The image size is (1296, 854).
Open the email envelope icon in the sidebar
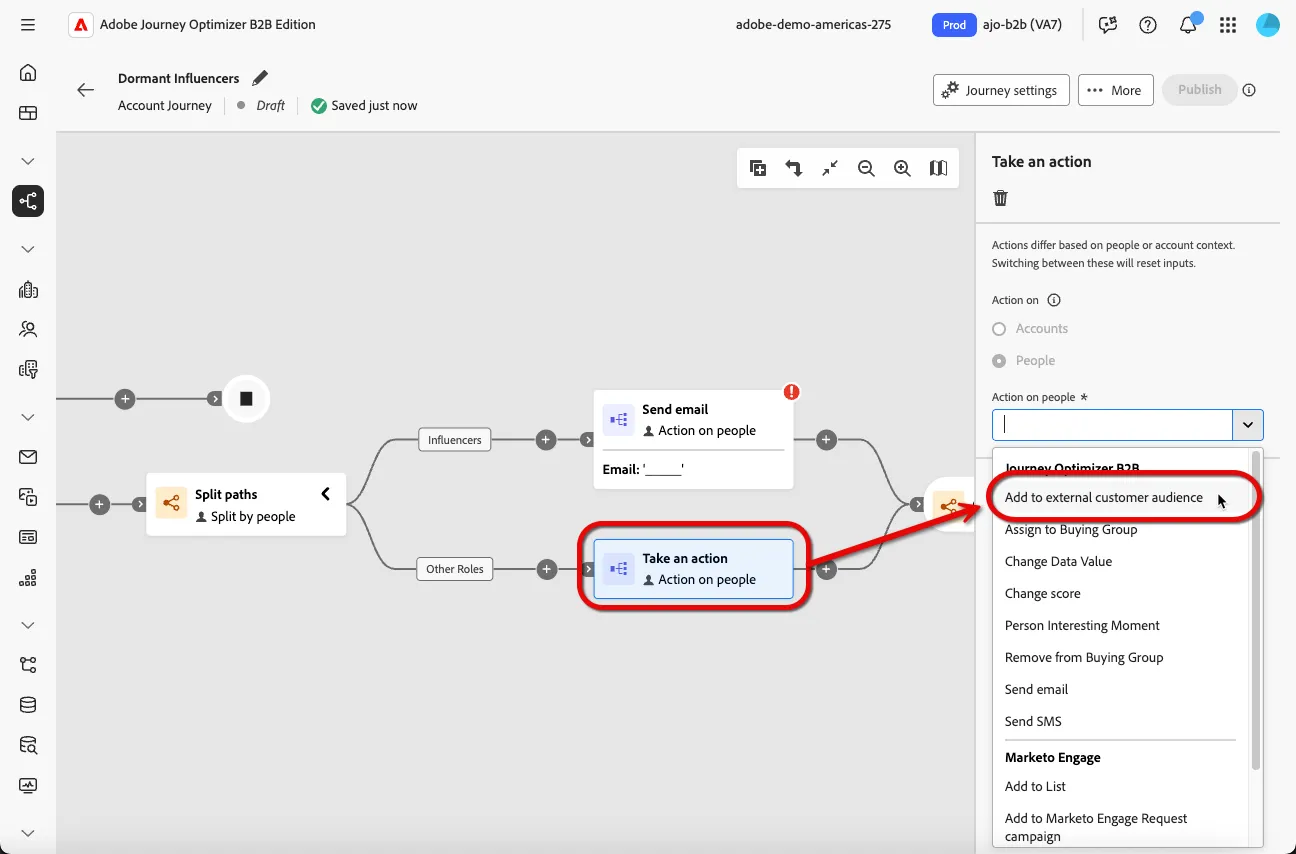pos(28,457)
